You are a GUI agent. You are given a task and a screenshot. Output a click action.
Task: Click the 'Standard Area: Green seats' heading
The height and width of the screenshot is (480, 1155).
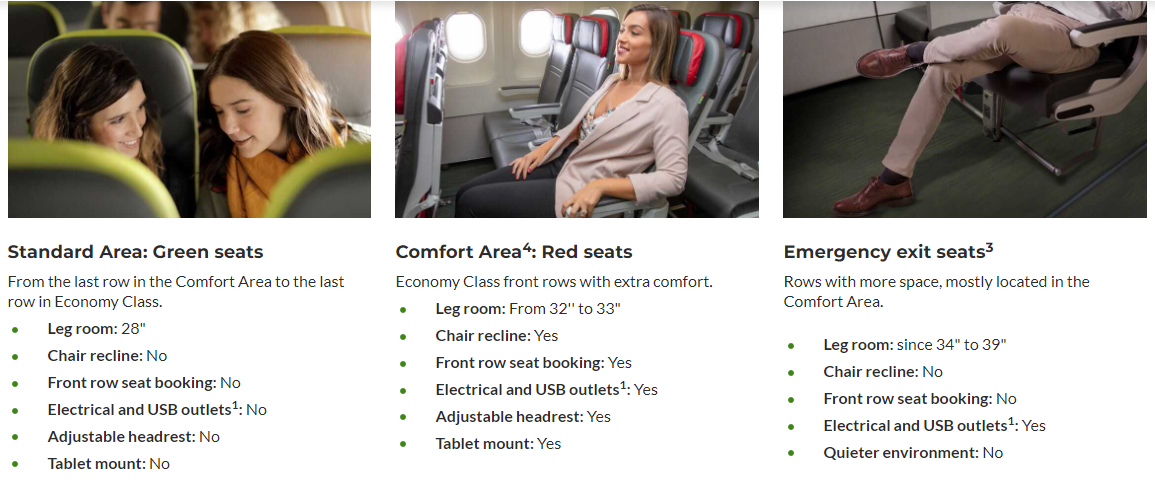(x=136, y=252)
